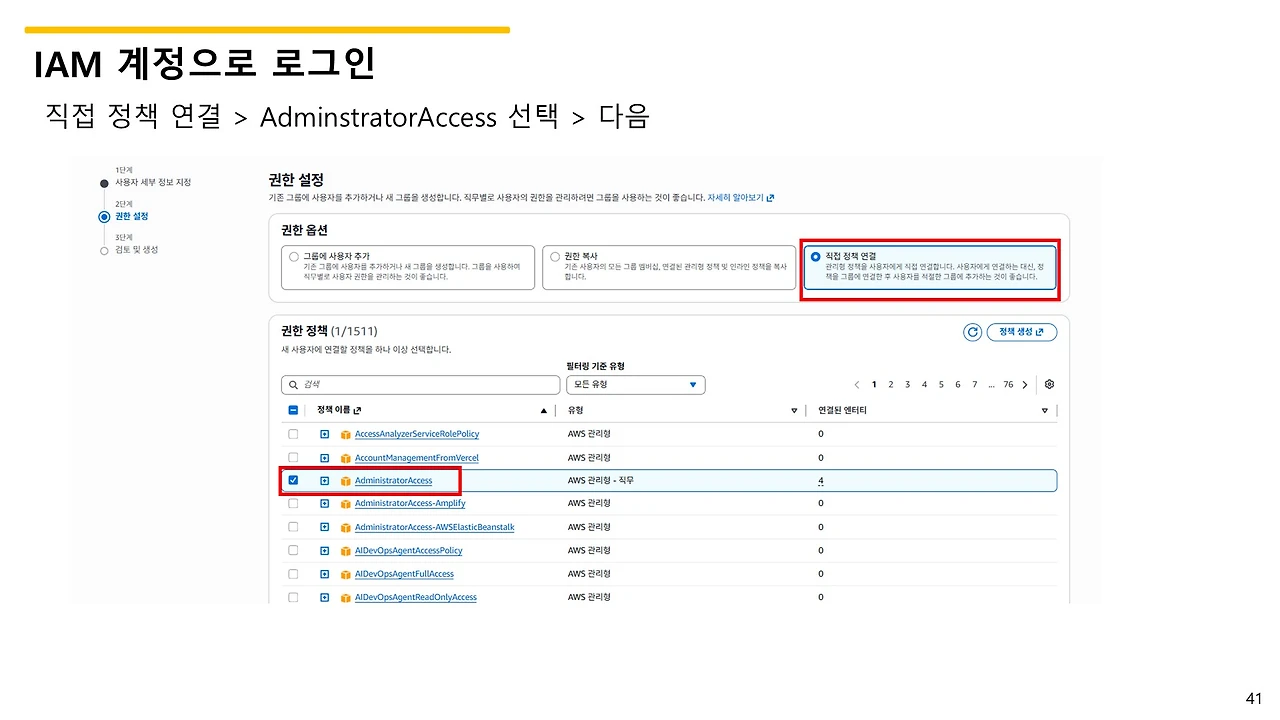Expand the AIDevOpsAgentReadOnlyAccess row details
This screenshot has height=720, width=1280.
pos(324,597)
